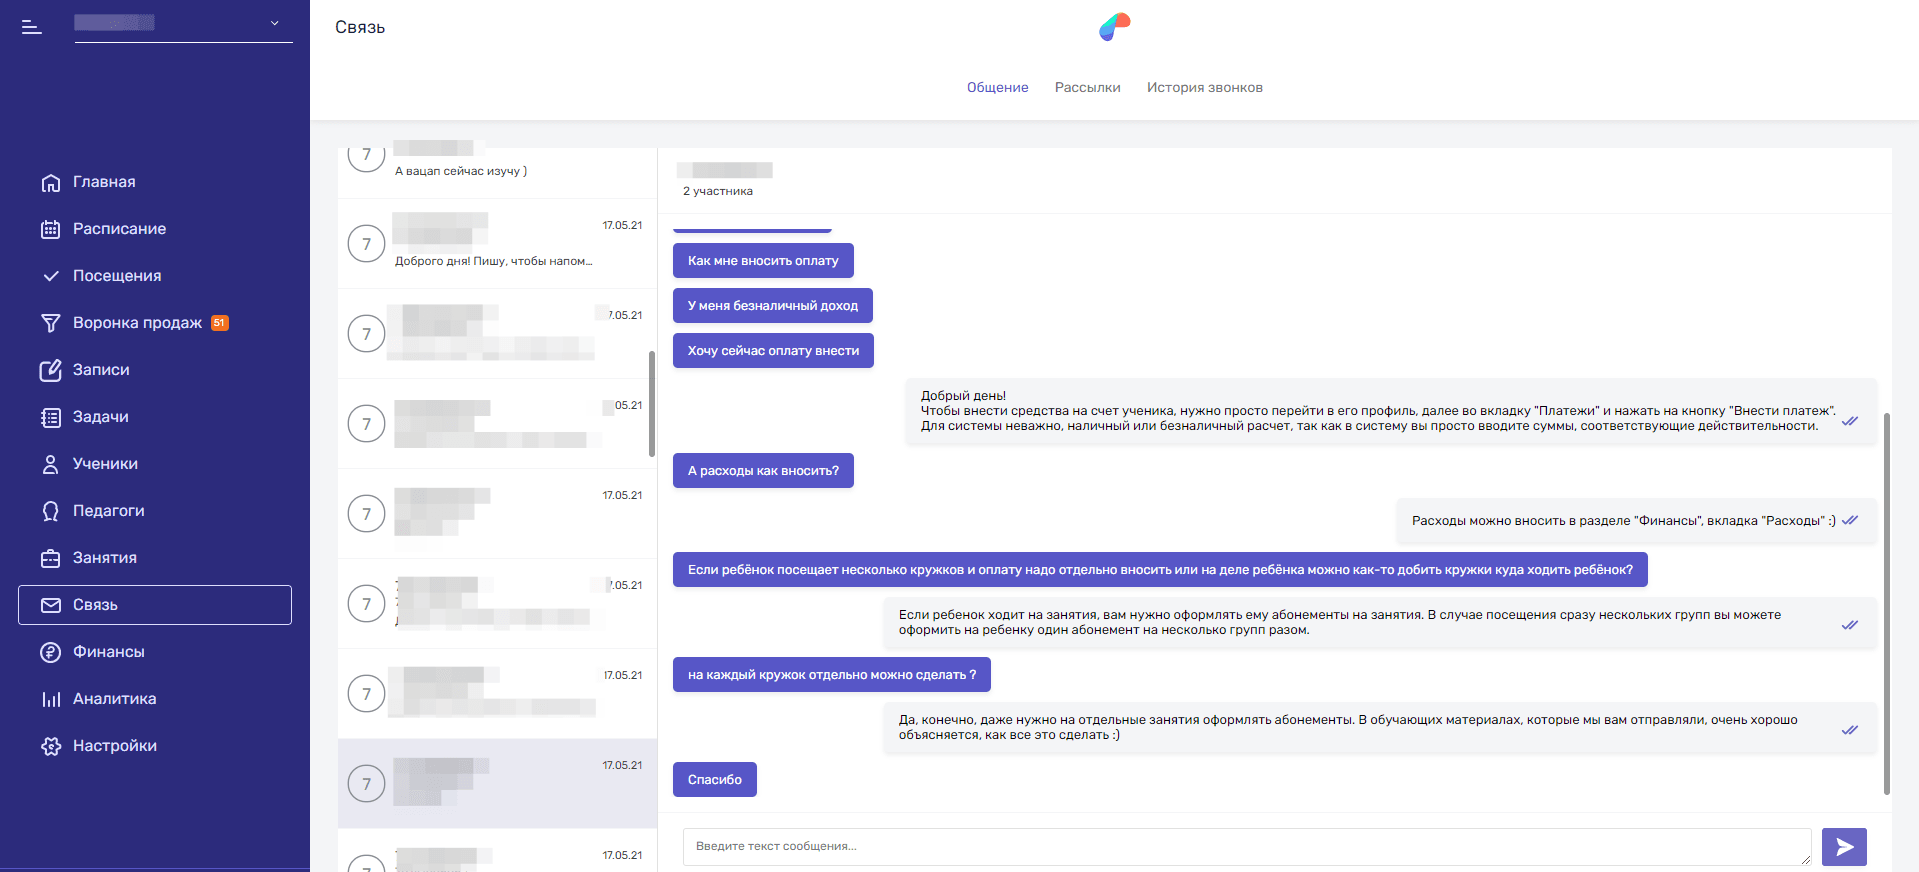
Task: Open the Расписание calendar icon
Action: pos(51,230)
